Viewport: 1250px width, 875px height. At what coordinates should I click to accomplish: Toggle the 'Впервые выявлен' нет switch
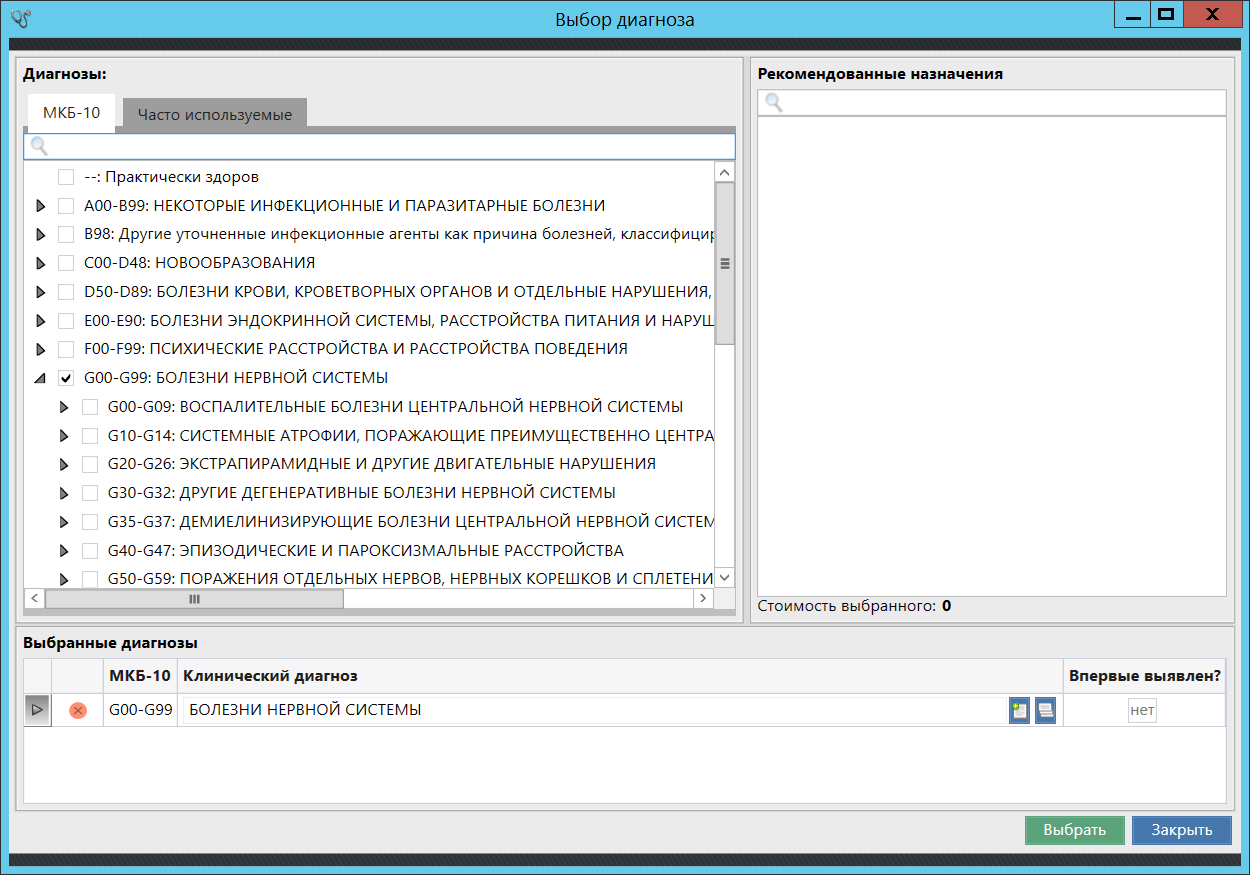click(x=1142, y=710)
